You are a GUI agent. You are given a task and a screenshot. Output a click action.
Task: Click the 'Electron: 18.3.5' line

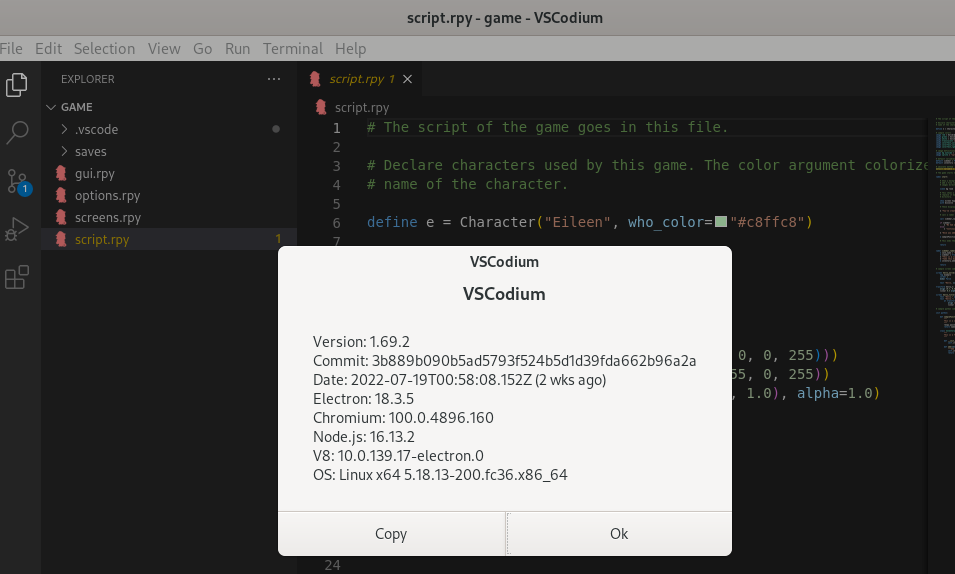[363, 399]
